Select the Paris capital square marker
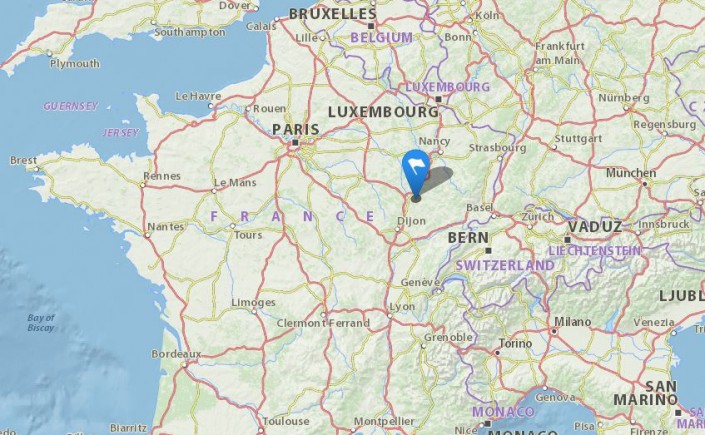The image size is (705, 435). coord(295,143)
